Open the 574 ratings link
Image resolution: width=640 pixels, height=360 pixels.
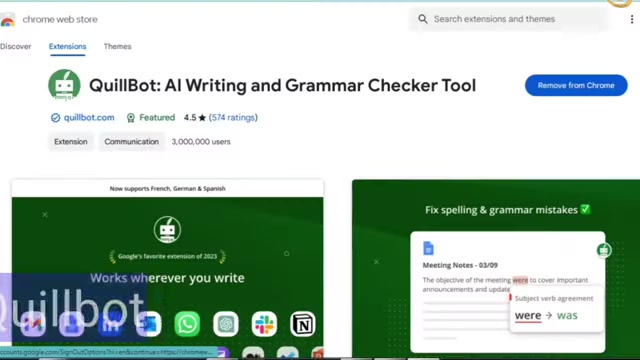(x=233, y=118)
